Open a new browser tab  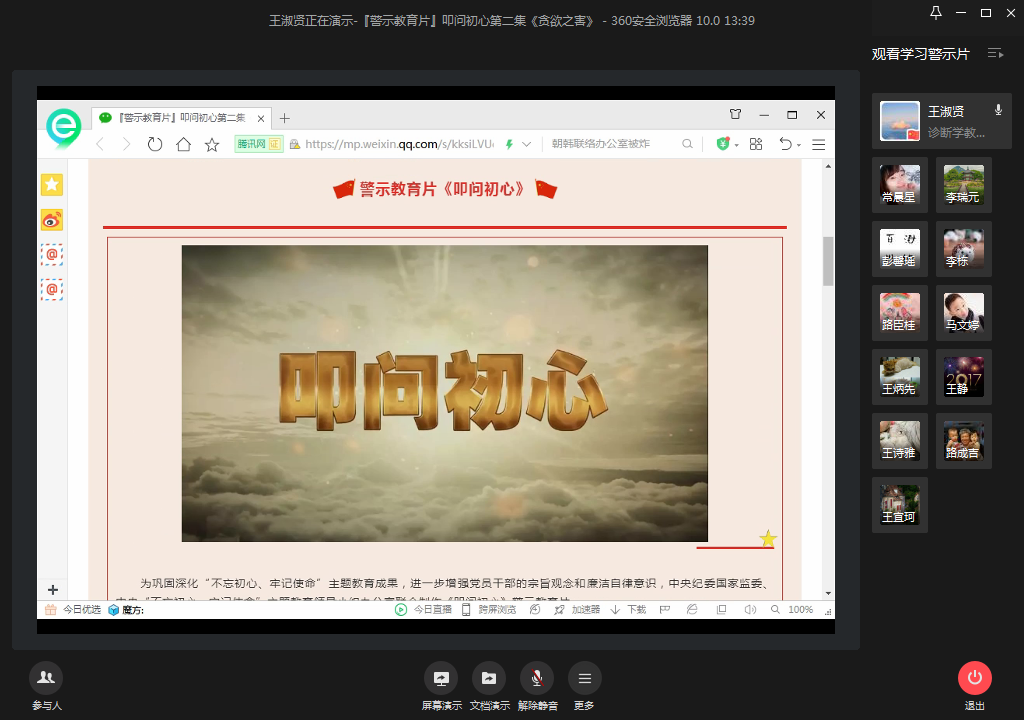tap(285, 117)
